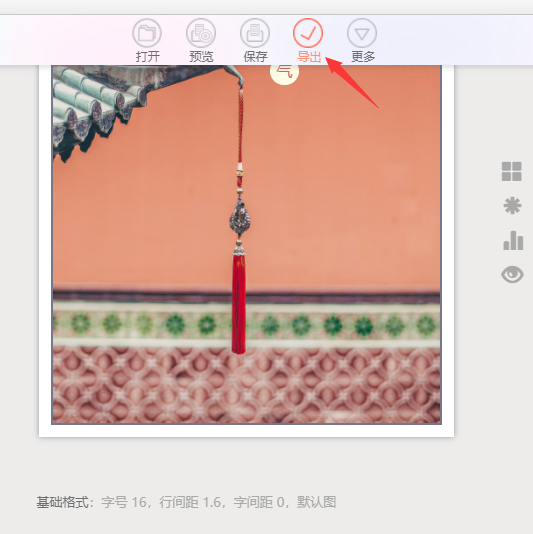Toggle the eye visibility icon
This screenshot has height=534, width=533.
click(512, 274)
